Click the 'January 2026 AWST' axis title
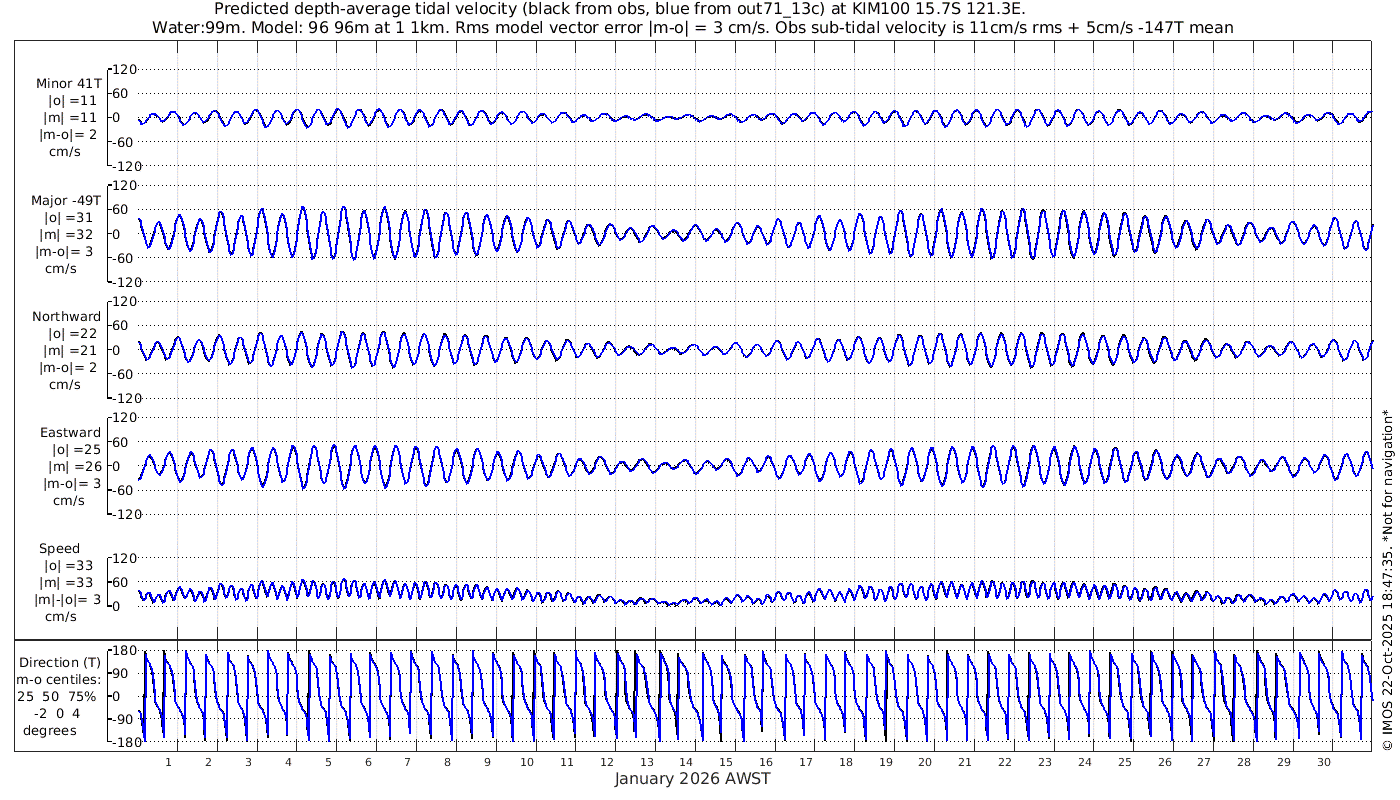 tap(692, 779)
